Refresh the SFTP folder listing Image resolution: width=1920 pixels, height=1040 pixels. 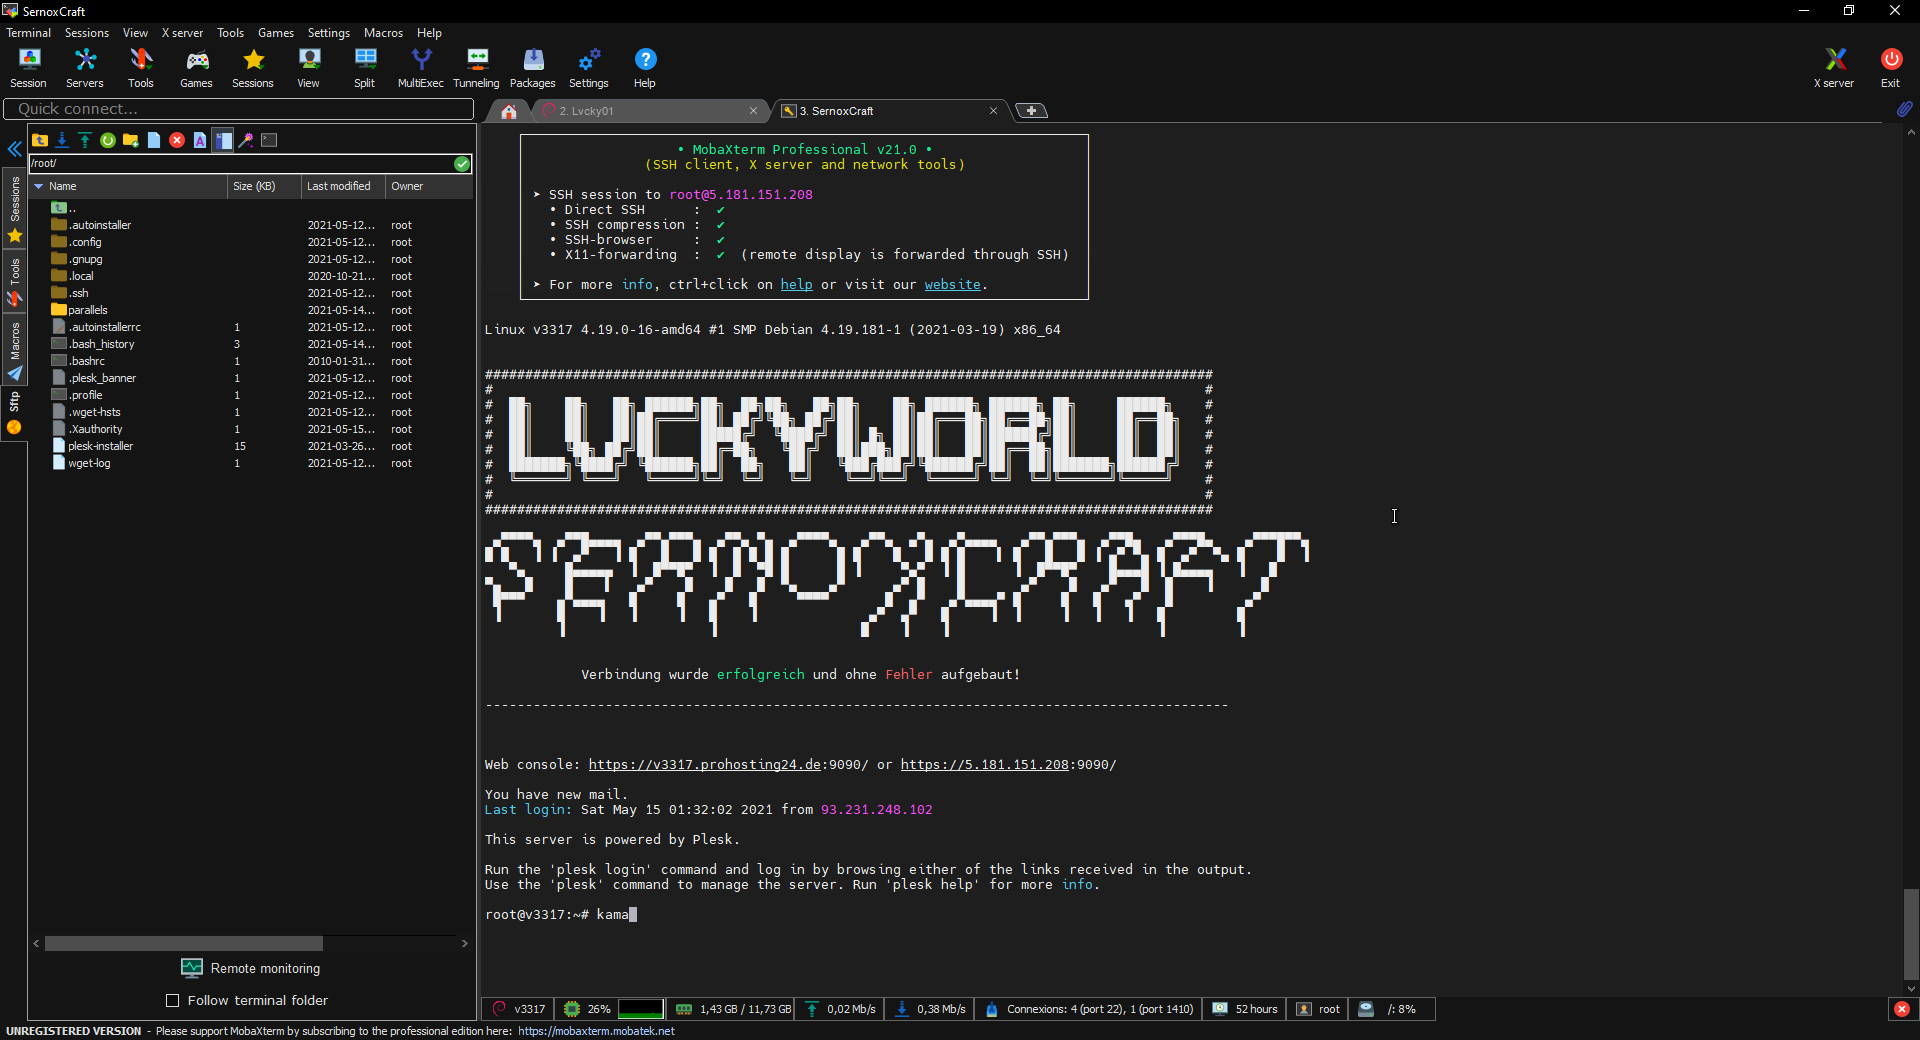pos(108,141)
